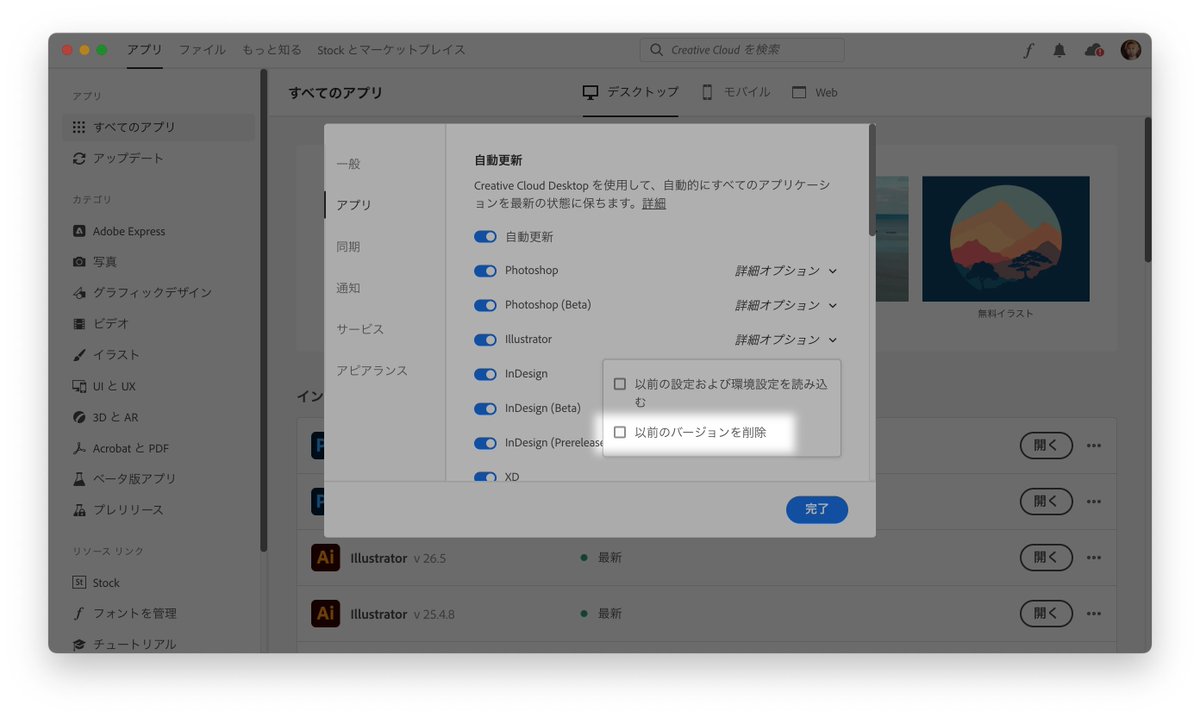Open Adobe Express category icon
This screenshot has width=1200, height=717.
coord(79,231)
